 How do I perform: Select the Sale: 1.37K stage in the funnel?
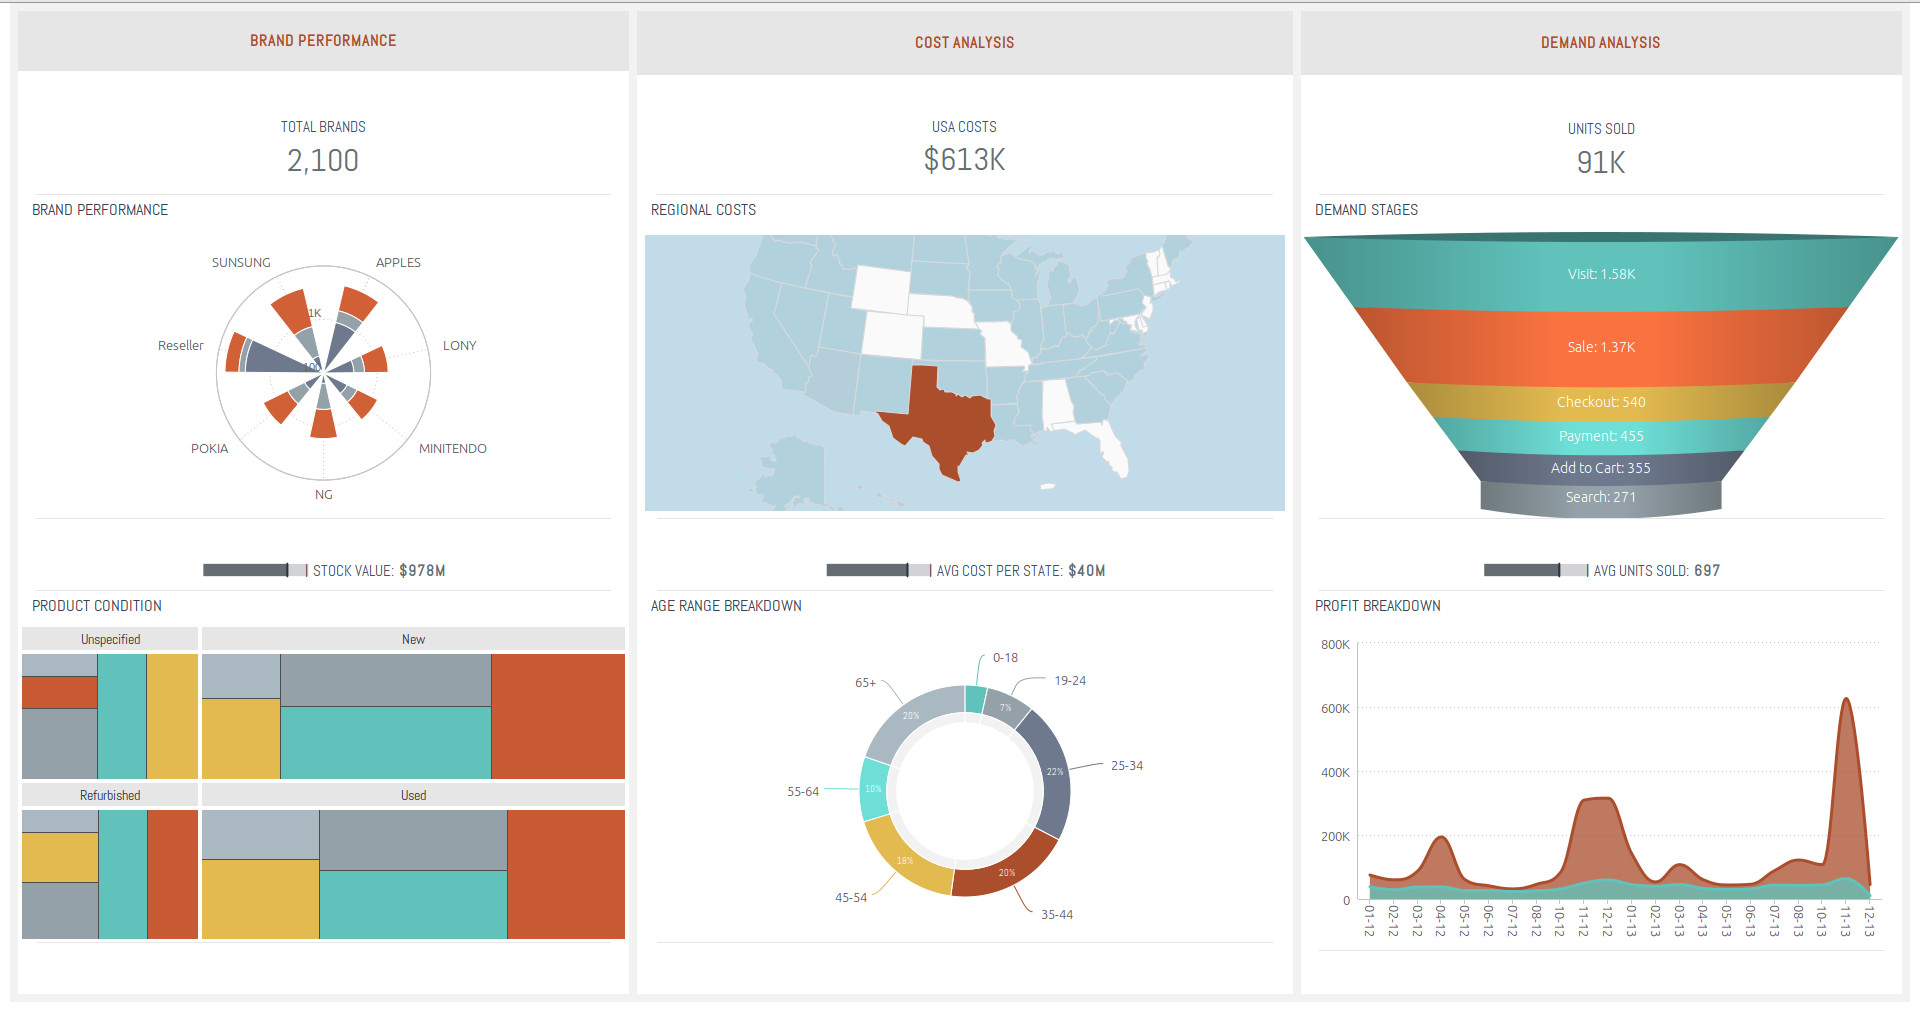coord(1600,347)
